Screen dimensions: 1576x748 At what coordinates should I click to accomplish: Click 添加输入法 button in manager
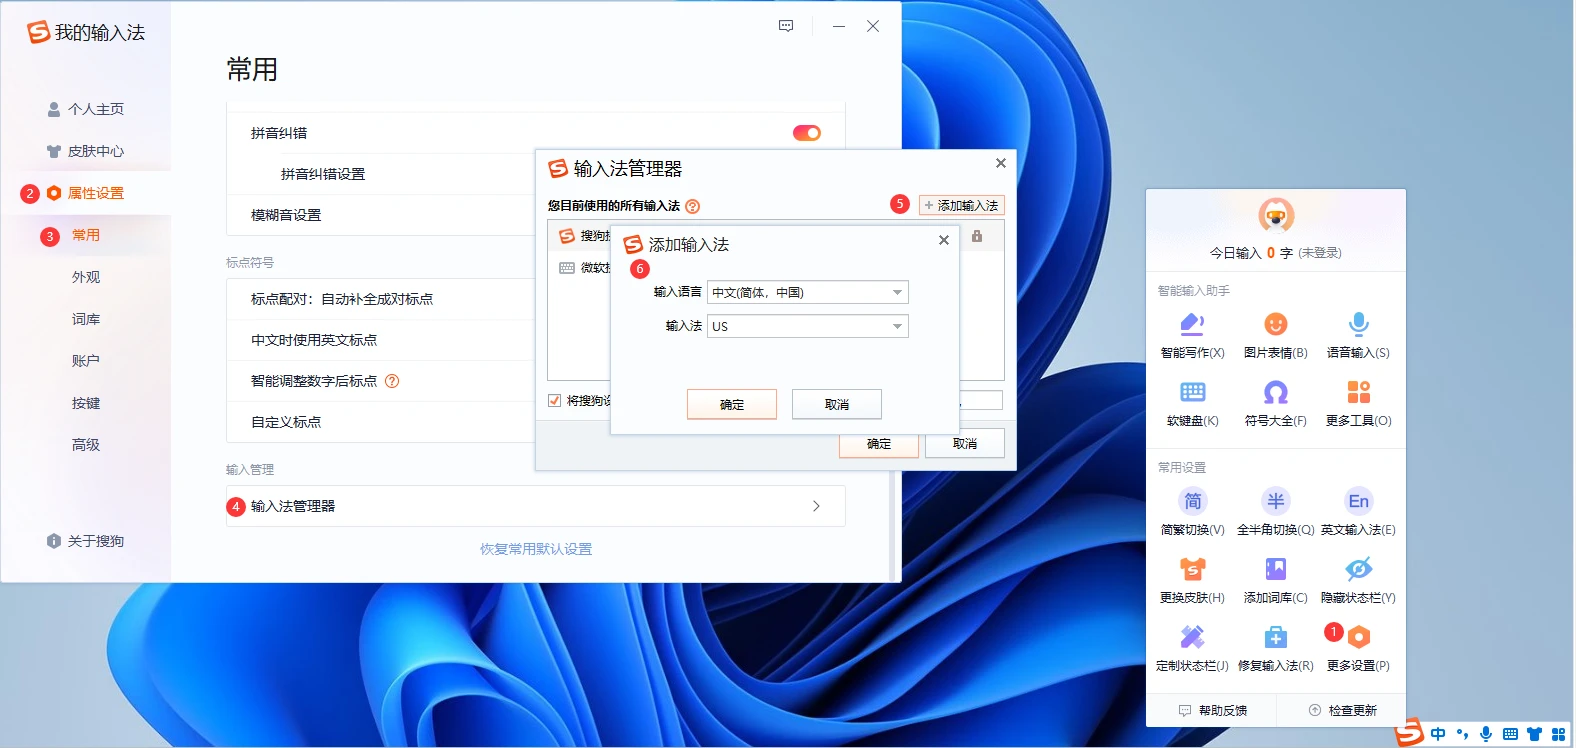click(x=961, y=205)
